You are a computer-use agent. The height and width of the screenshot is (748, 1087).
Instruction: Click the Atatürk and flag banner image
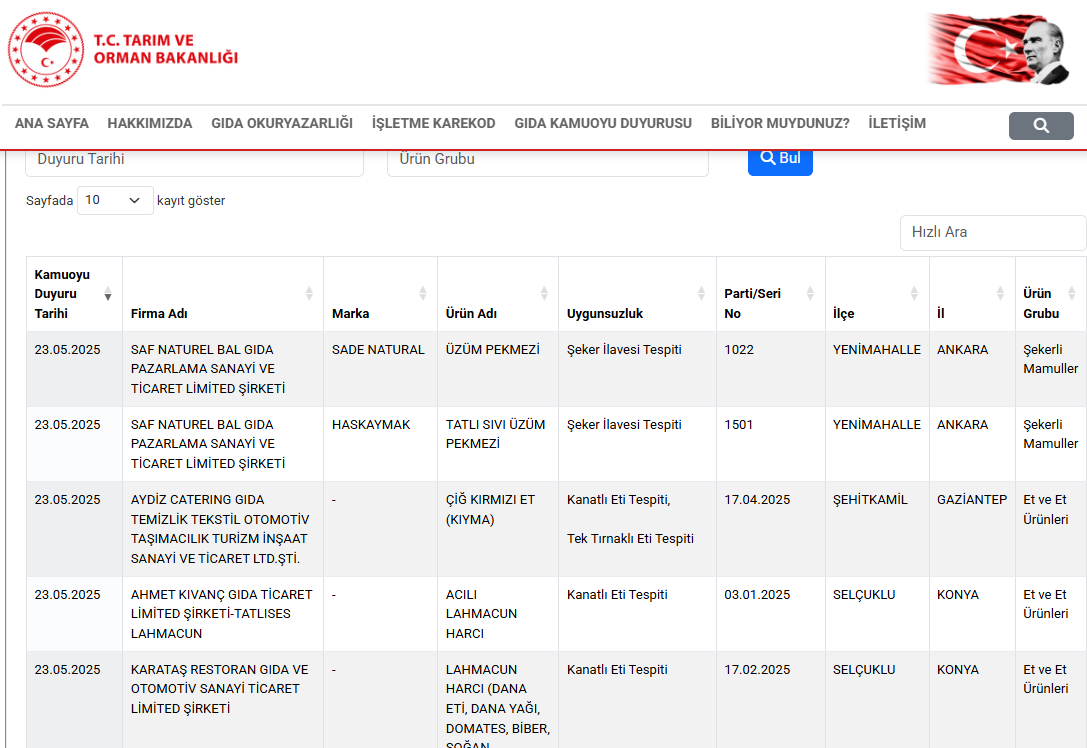(x=998, y=49)
